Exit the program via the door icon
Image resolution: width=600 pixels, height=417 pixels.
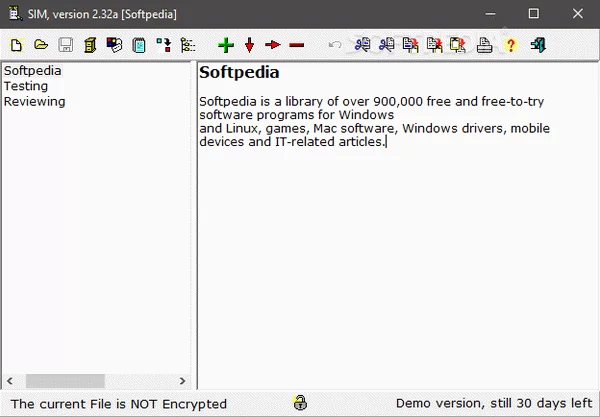[538, 45]
